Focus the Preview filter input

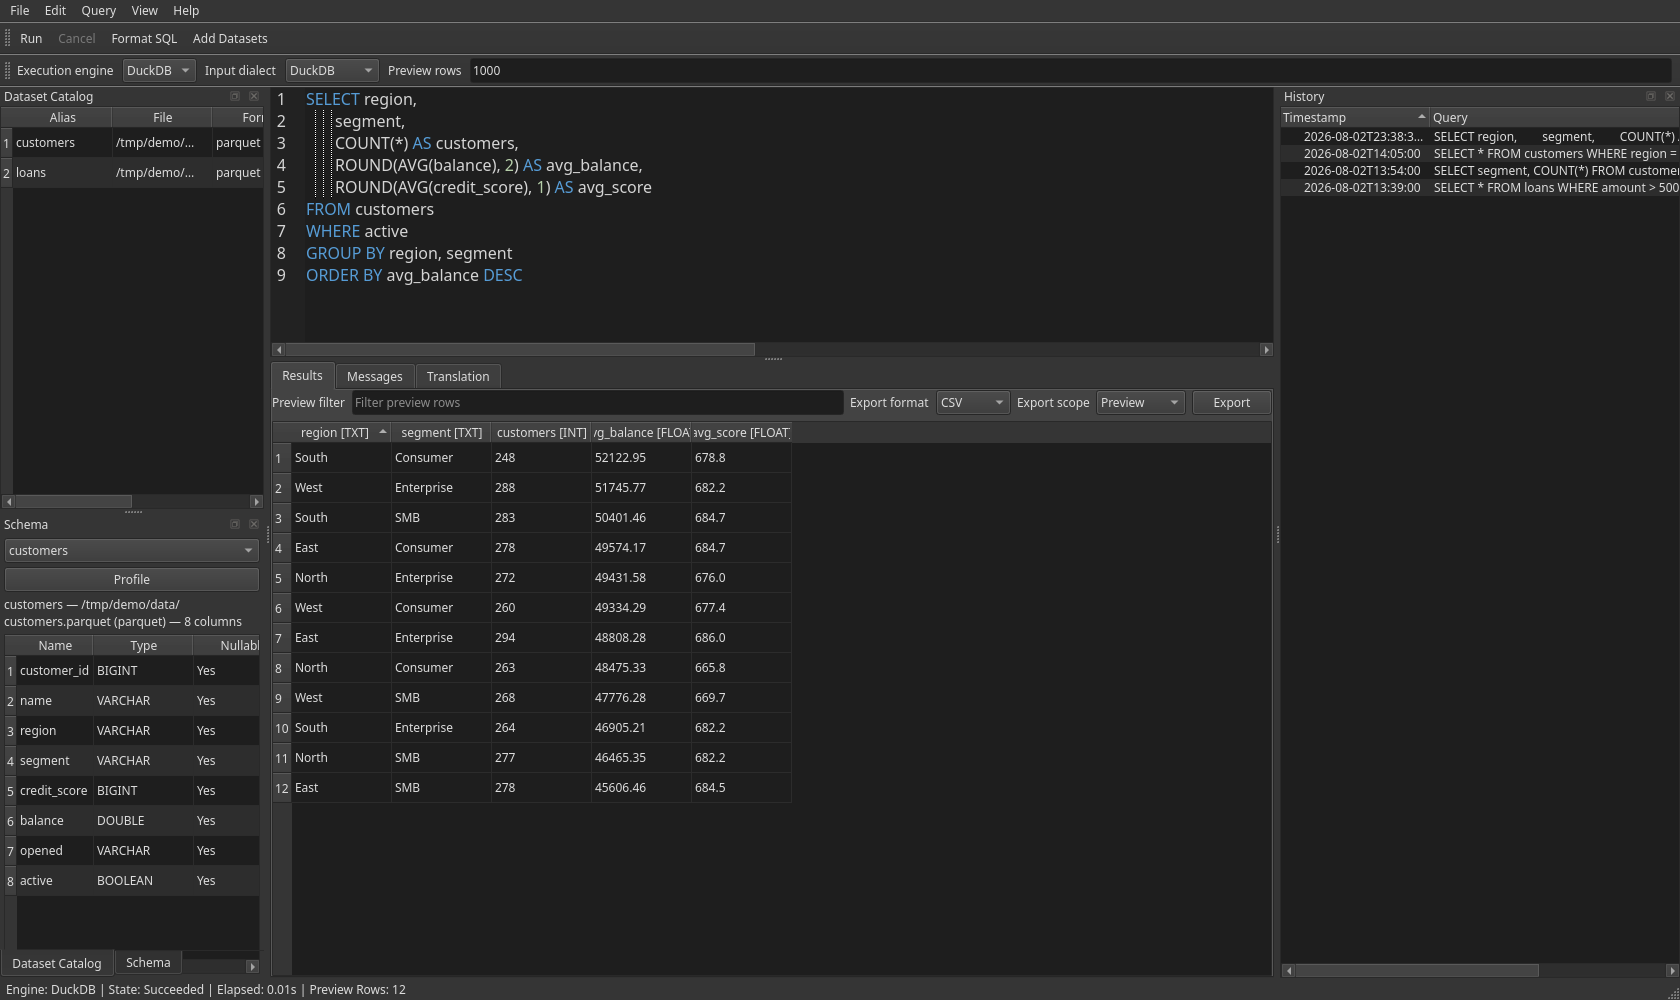click(x=597, y=402)
